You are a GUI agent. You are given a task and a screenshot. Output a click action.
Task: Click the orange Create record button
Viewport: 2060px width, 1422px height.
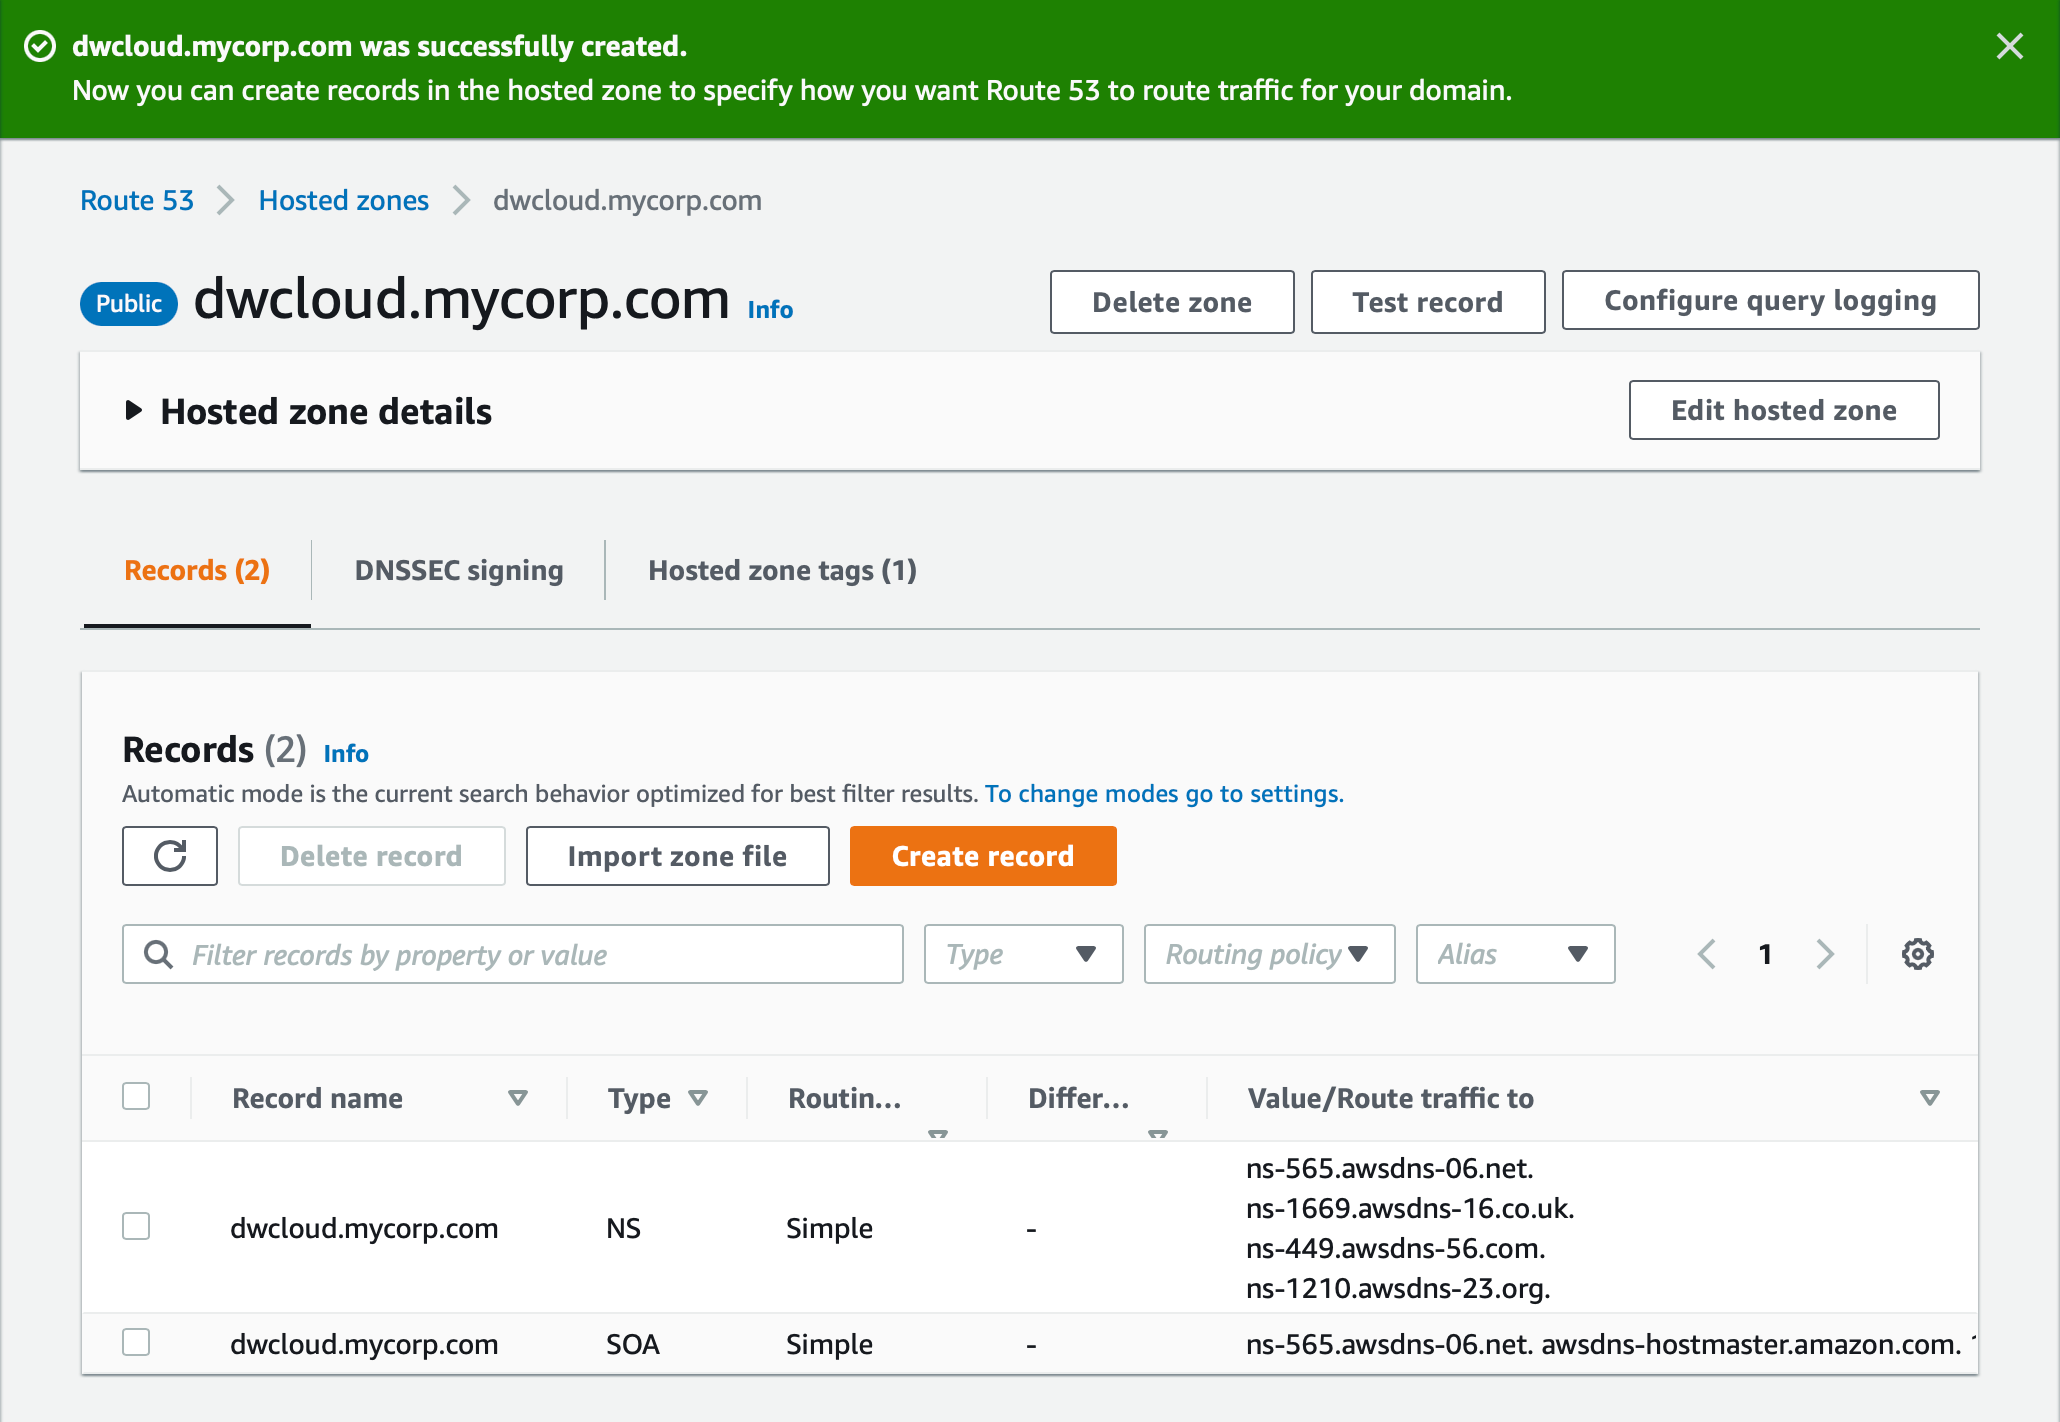coord(983,856)
